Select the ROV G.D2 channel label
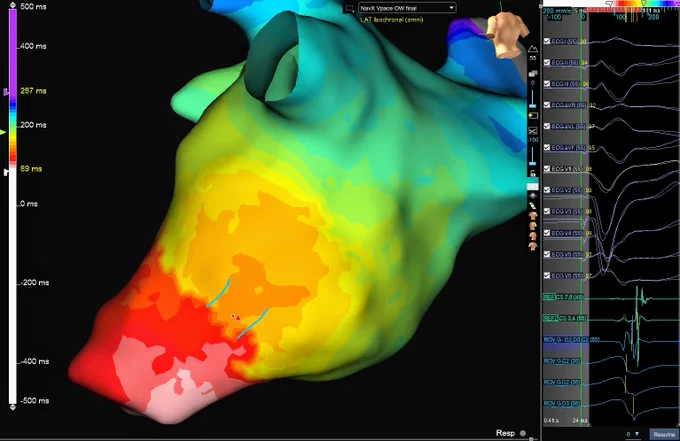Screen dimensions: 680x441 tap(562, 382)
